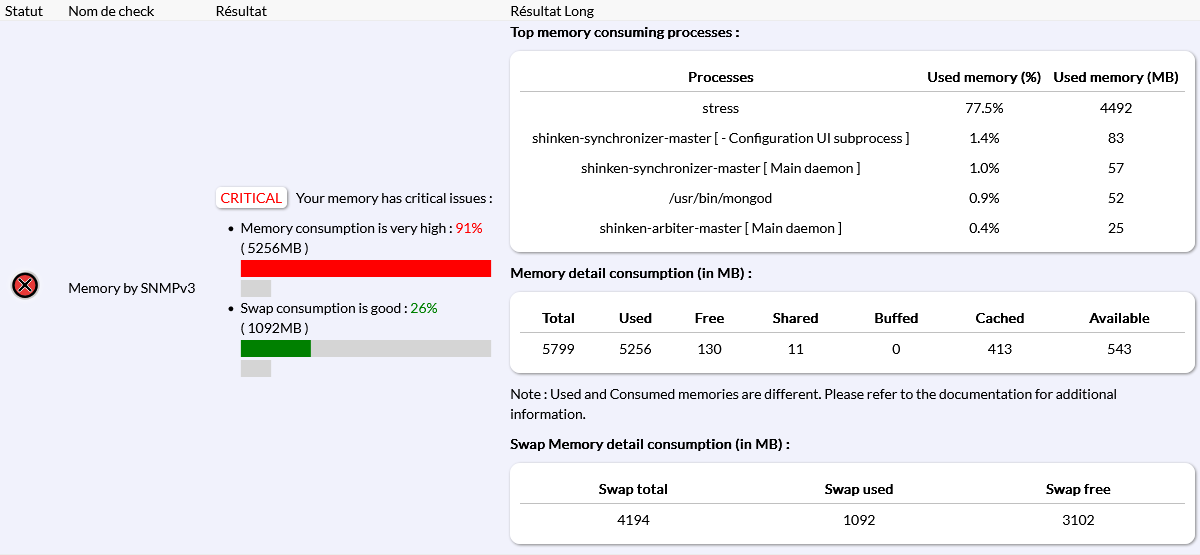Click the Résultat Long column header

(x=552, y=11)
